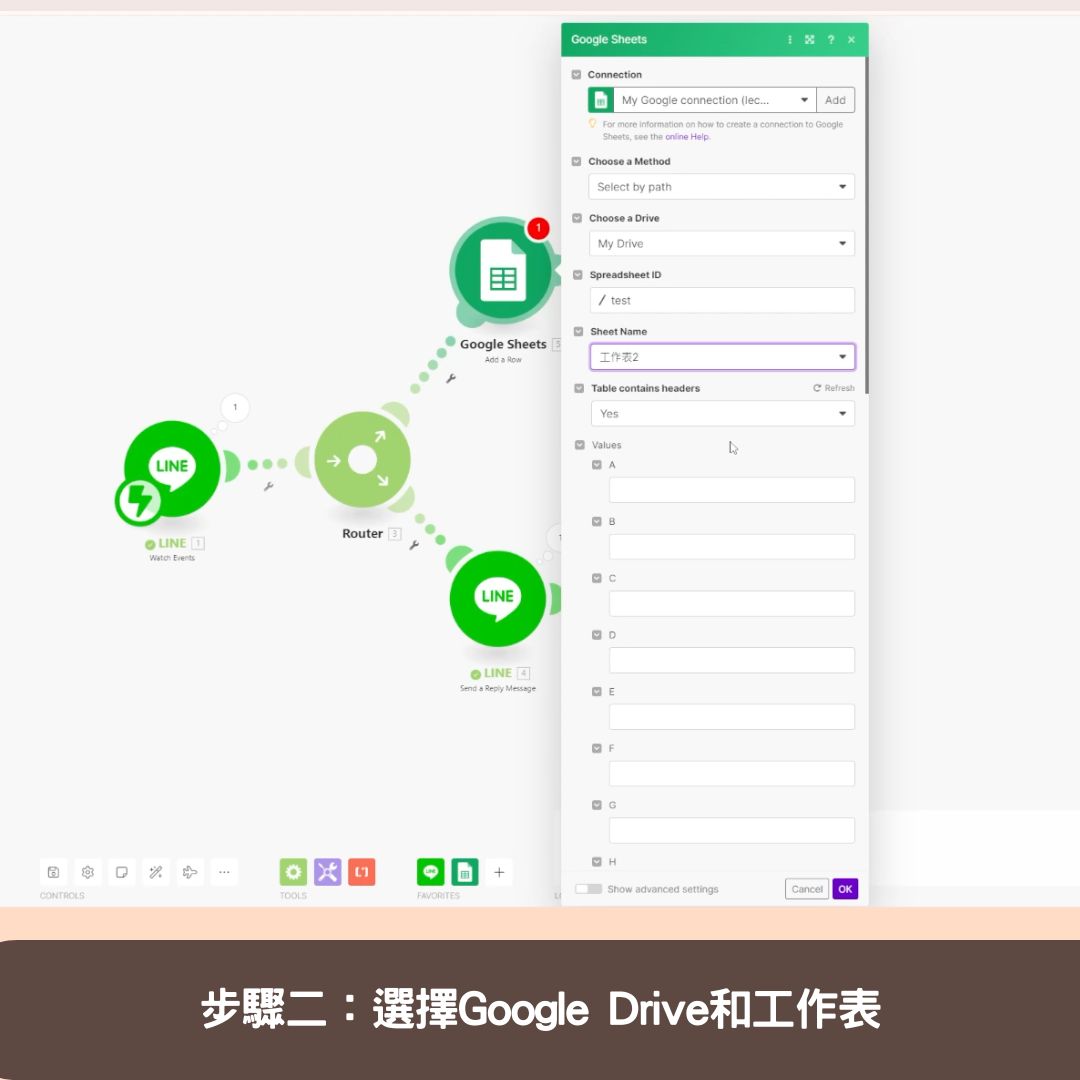Open the Router module

[x=362, y=458]
